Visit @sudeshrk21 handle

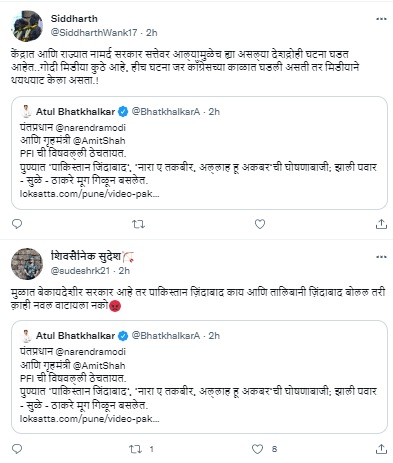pos(80,271)
